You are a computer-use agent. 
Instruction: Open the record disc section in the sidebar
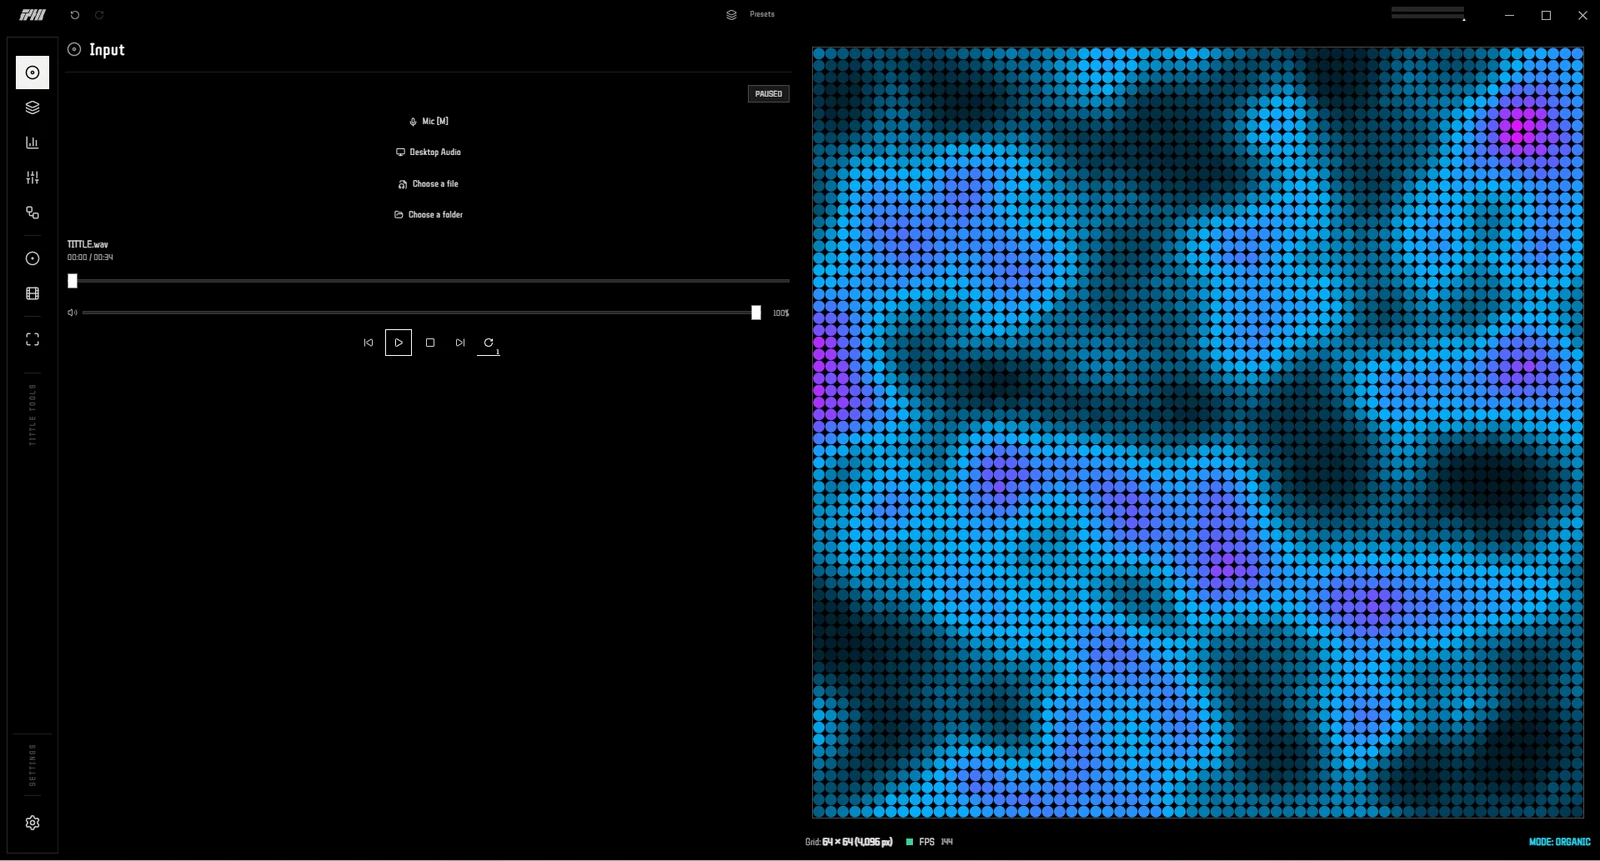[x=32, y=259]
